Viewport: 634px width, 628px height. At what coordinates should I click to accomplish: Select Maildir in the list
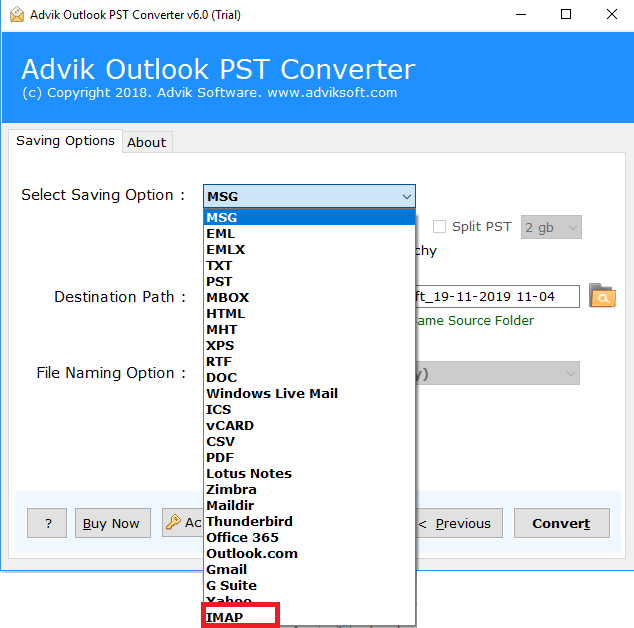tap(309, 505)
